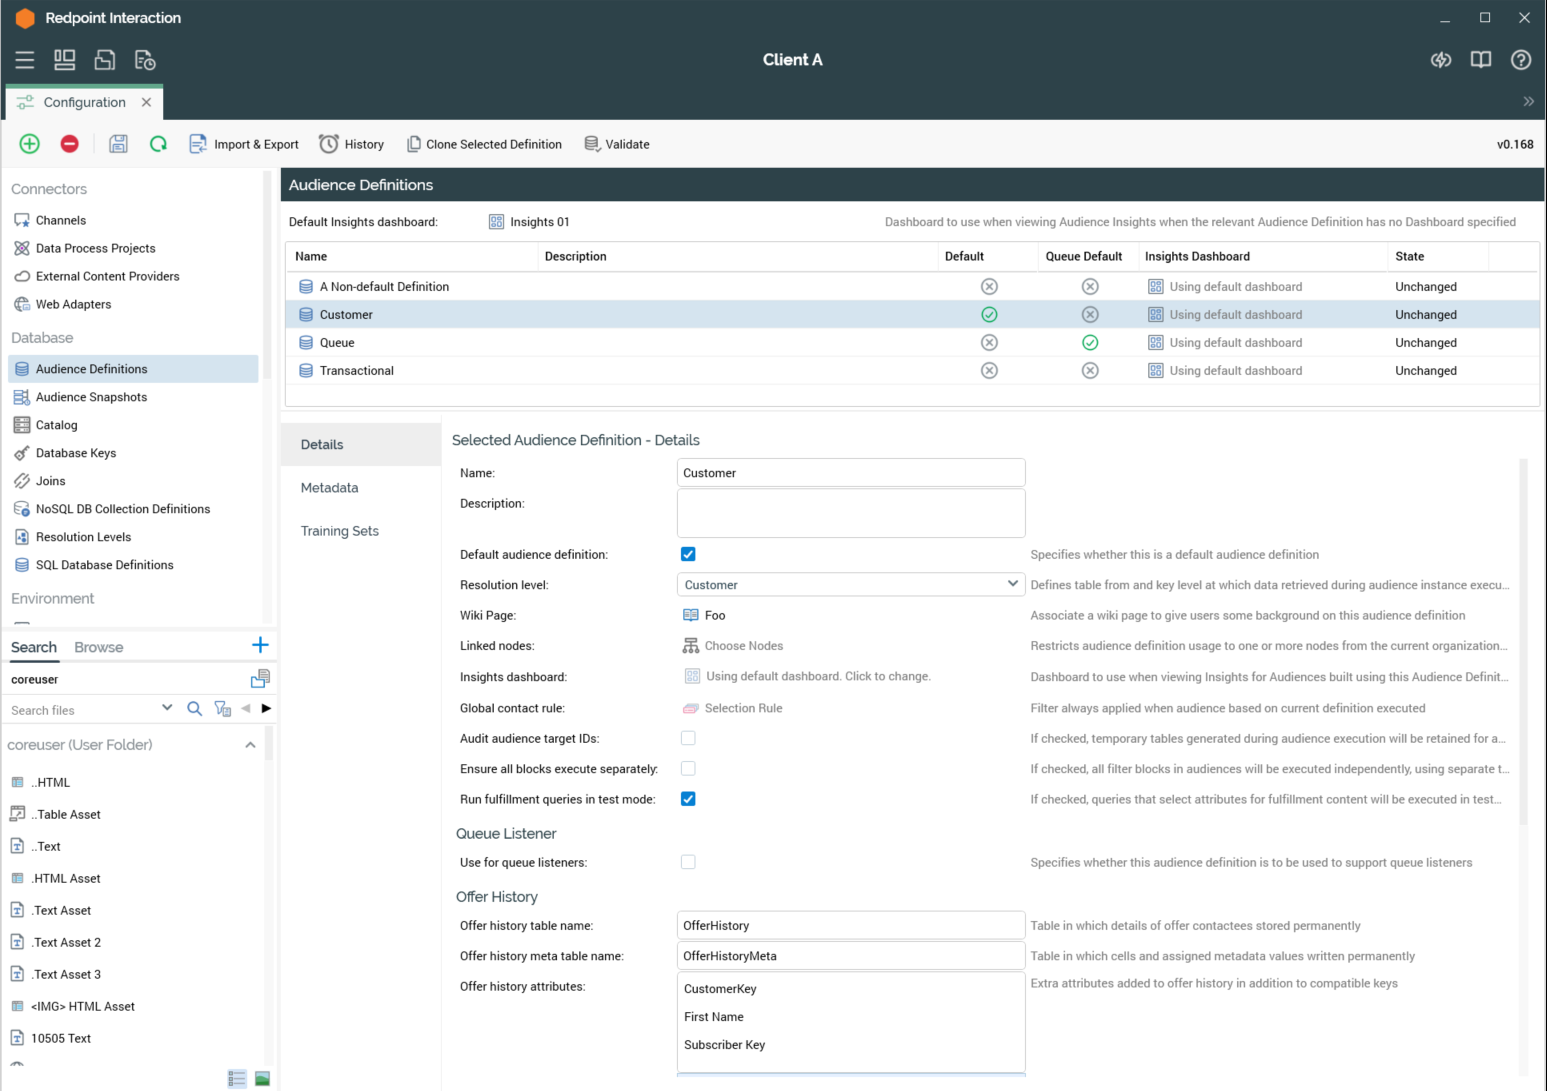Open the help question mark icon
Image resolution: width=1547 pixels, height=1091 pixels.
click(x=1520, y=60)
